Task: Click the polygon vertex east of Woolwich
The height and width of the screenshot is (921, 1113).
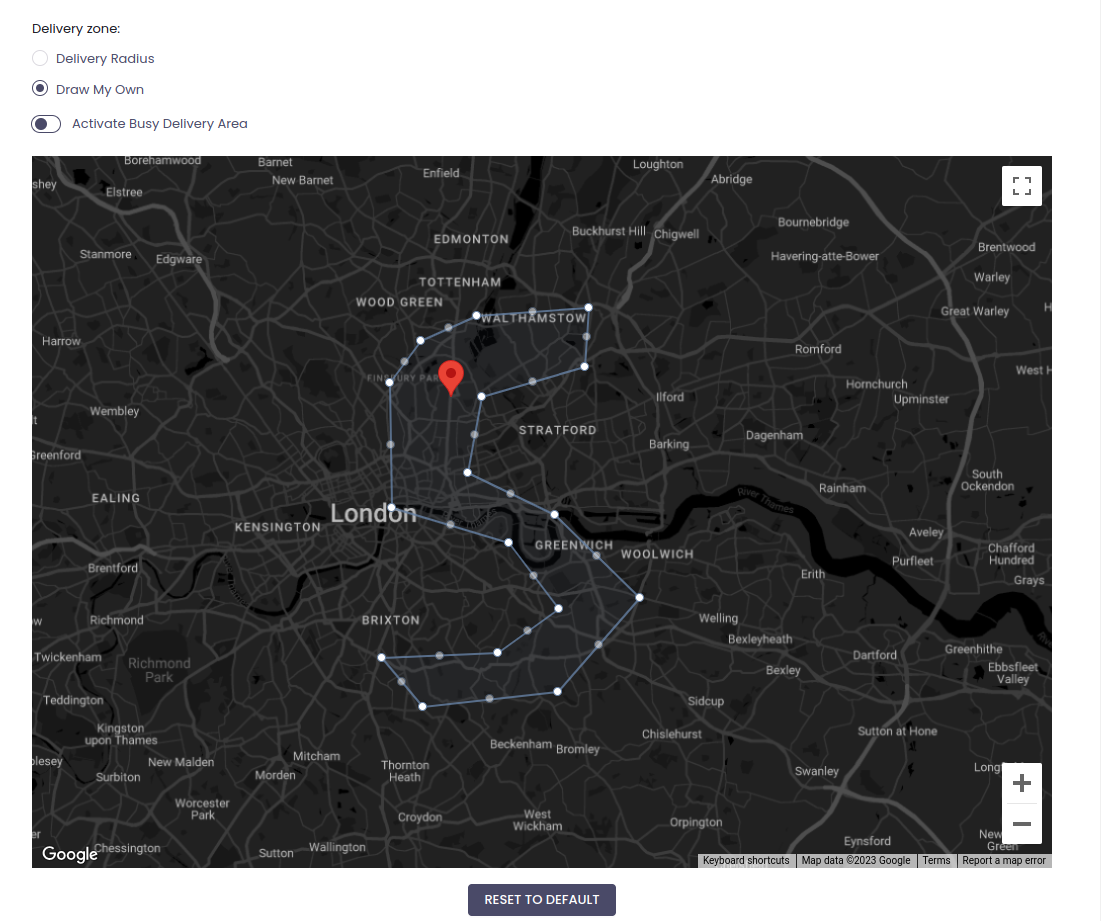Action: pos(640,597)
